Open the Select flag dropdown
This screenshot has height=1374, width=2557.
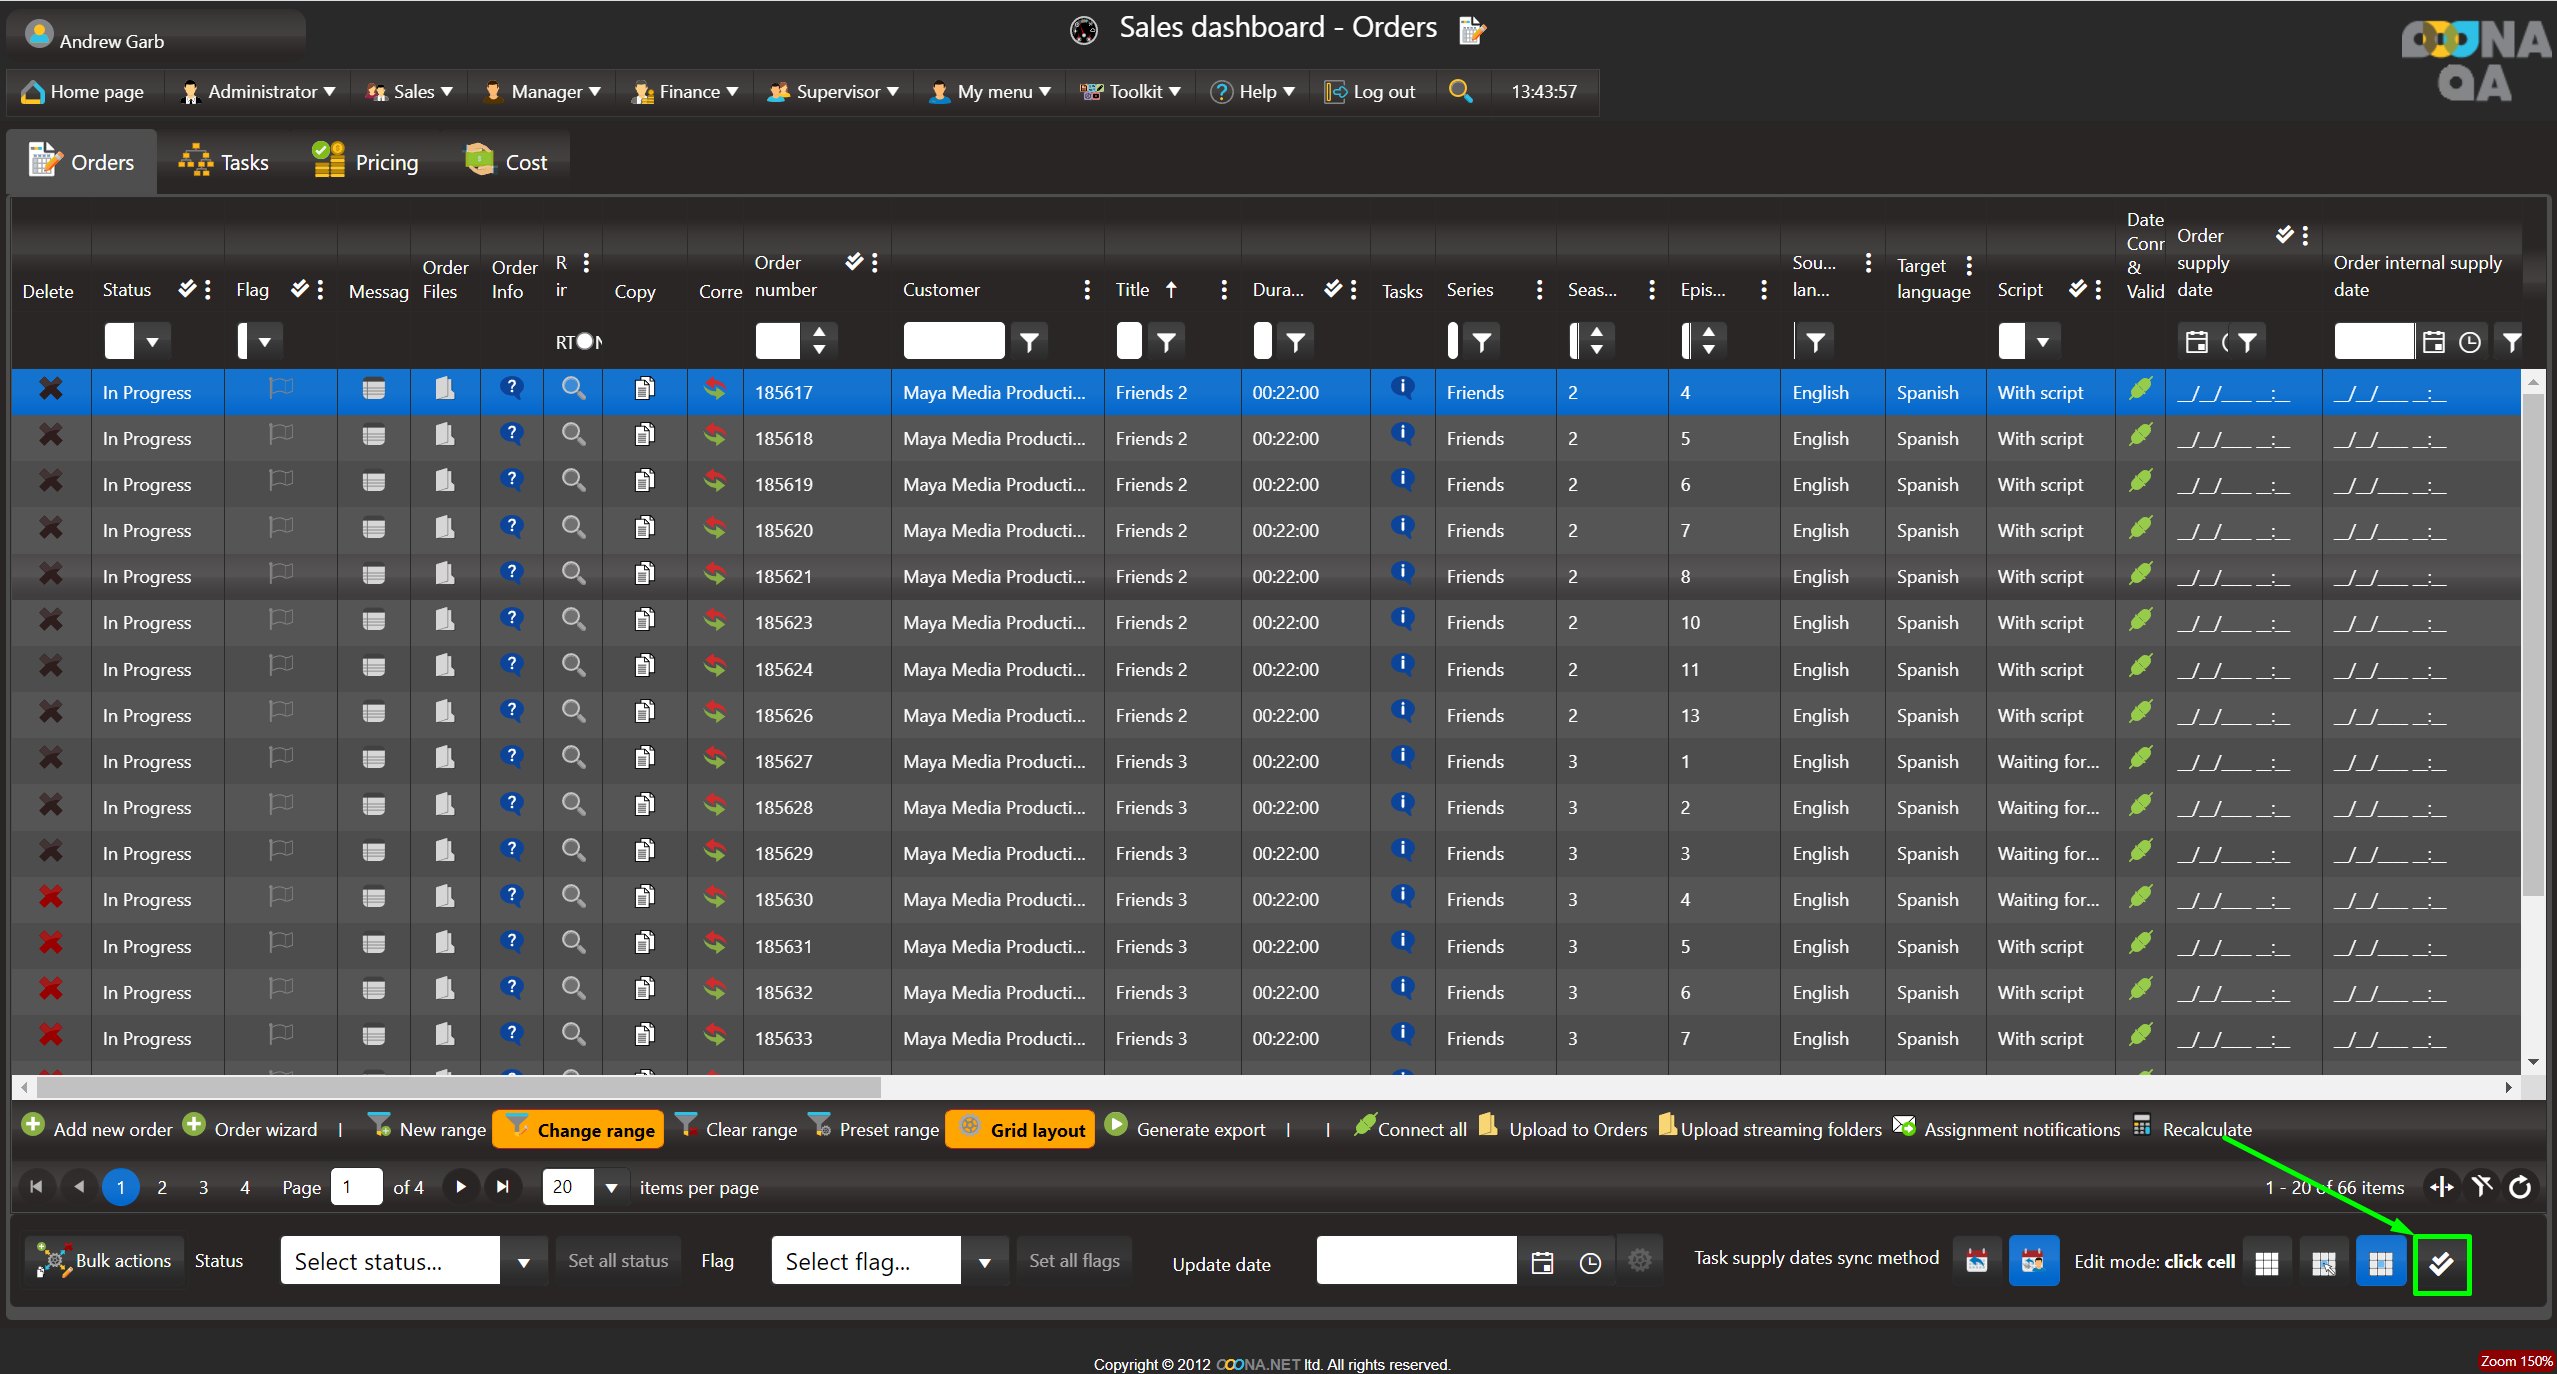984,1262
